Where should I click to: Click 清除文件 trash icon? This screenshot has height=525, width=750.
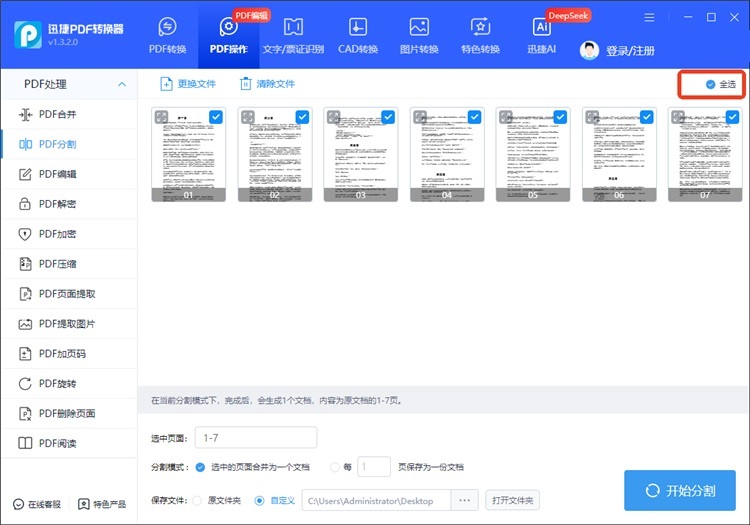(x=246, y=84)
